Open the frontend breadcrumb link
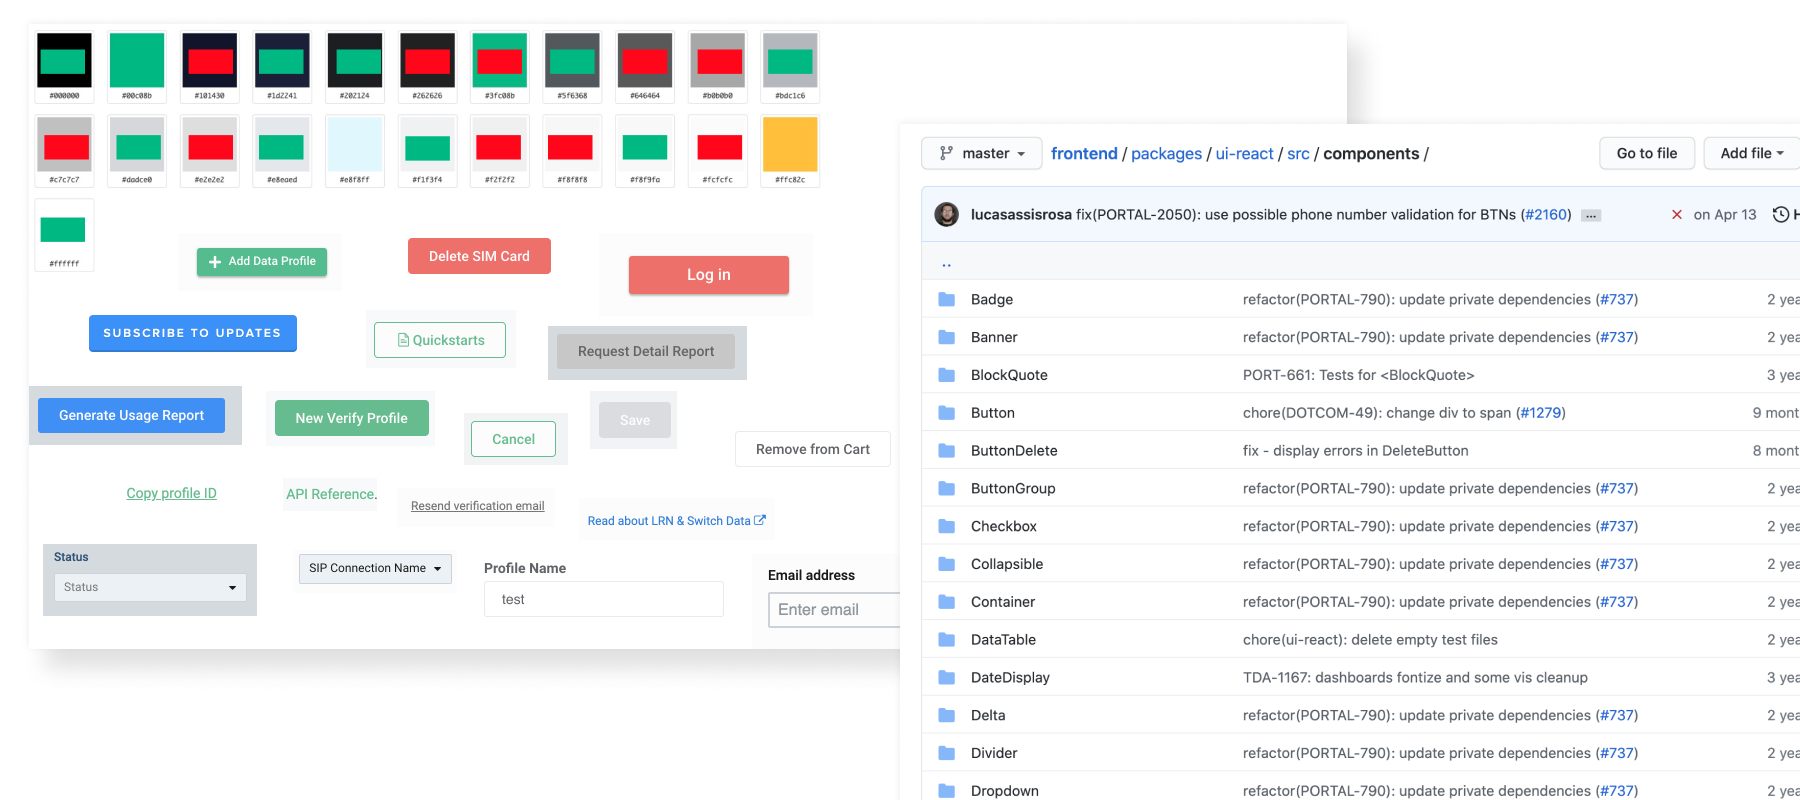The image size is (1800, 800). 1084,153
